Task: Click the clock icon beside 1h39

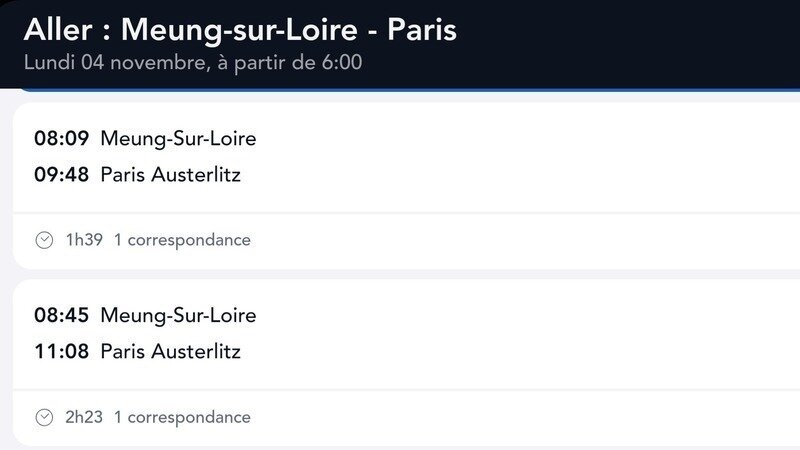Action: (44, 240)
